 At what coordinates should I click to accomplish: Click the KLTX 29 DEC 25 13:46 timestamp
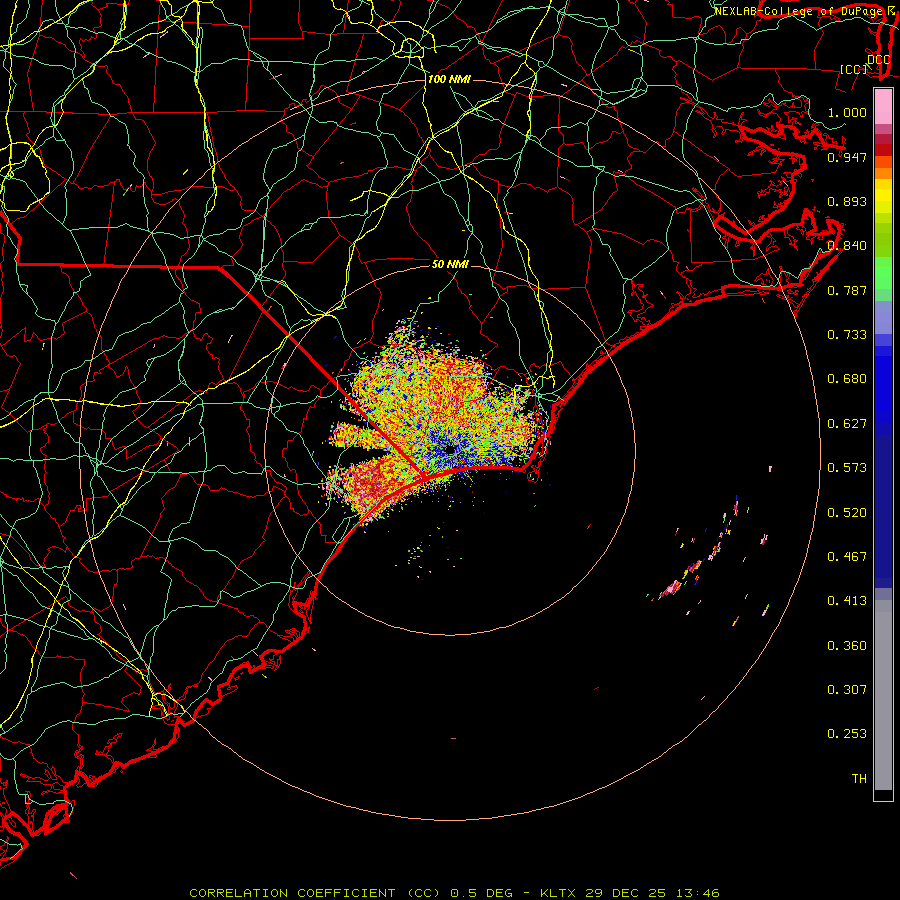click(x=630, y=893)
